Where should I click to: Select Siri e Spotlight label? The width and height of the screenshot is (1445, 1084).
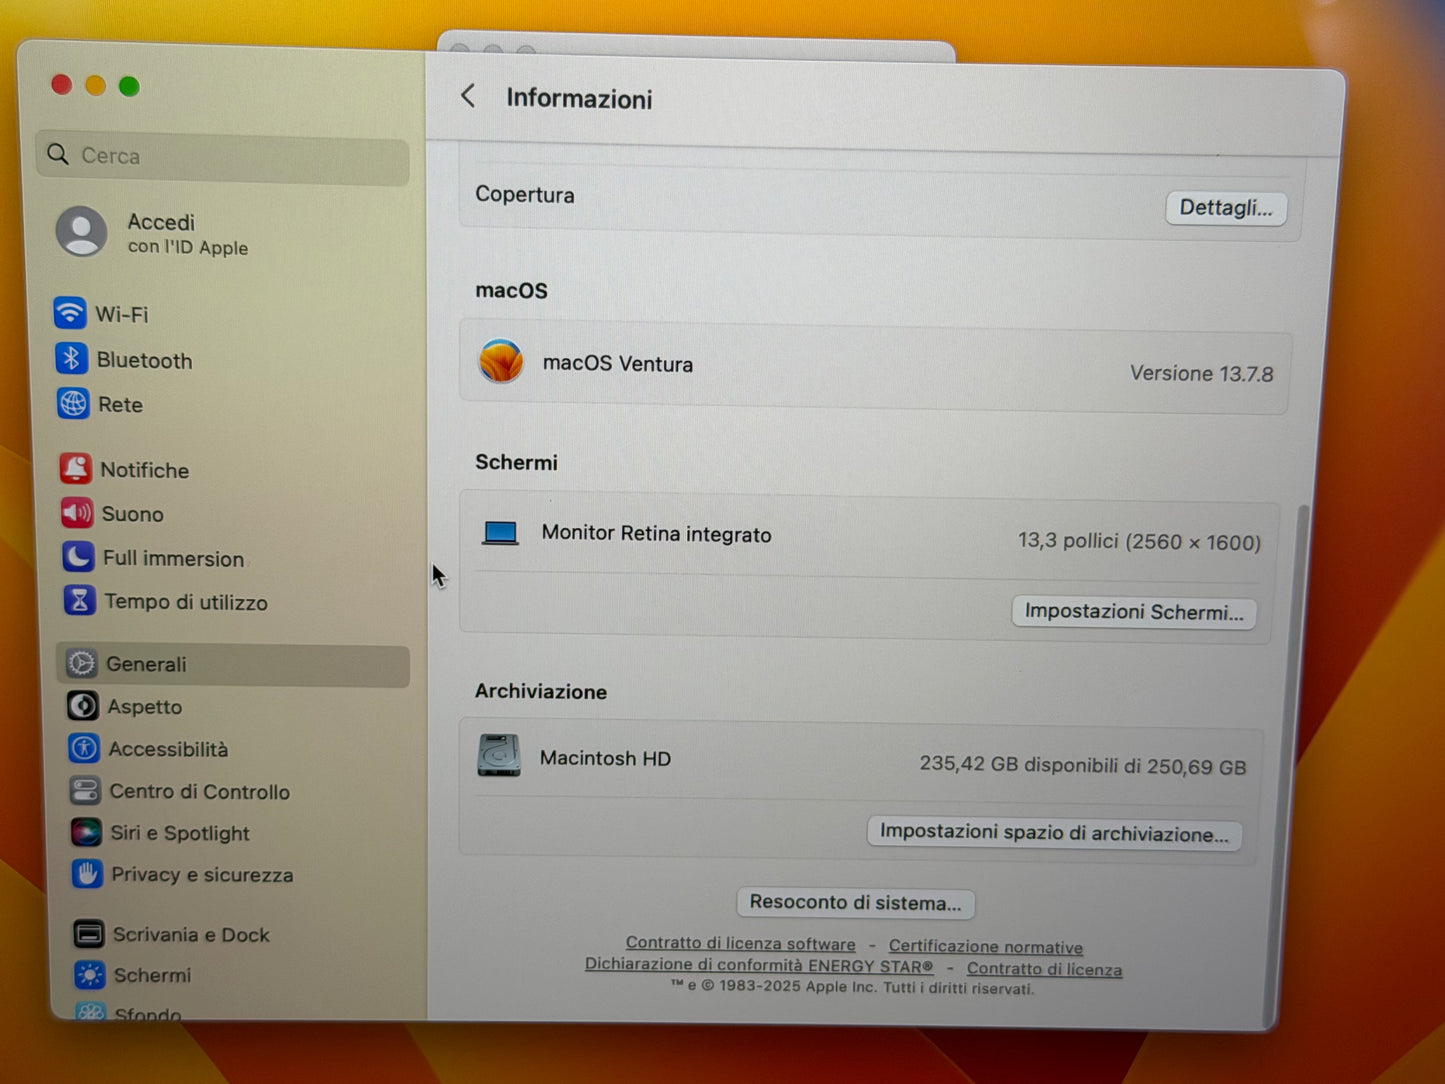click(x=180, y=833)
